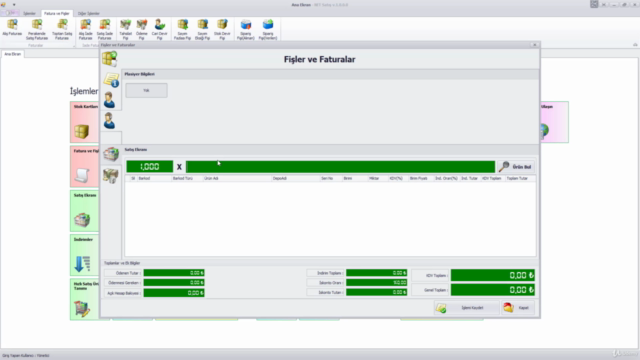Open the quick access dropdown arrow in title bar
This screenshot has width=640, height=360.
click(x=14, y=5)
